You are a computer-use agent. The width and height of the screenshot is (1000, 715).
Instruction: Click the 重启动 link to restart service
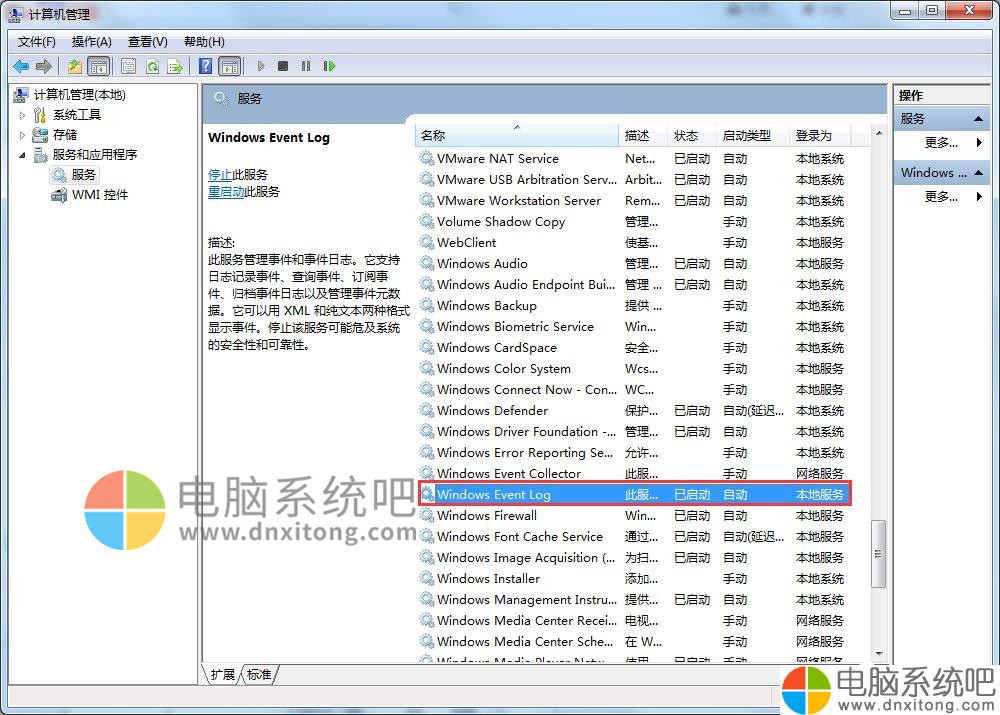coord(226,192)
